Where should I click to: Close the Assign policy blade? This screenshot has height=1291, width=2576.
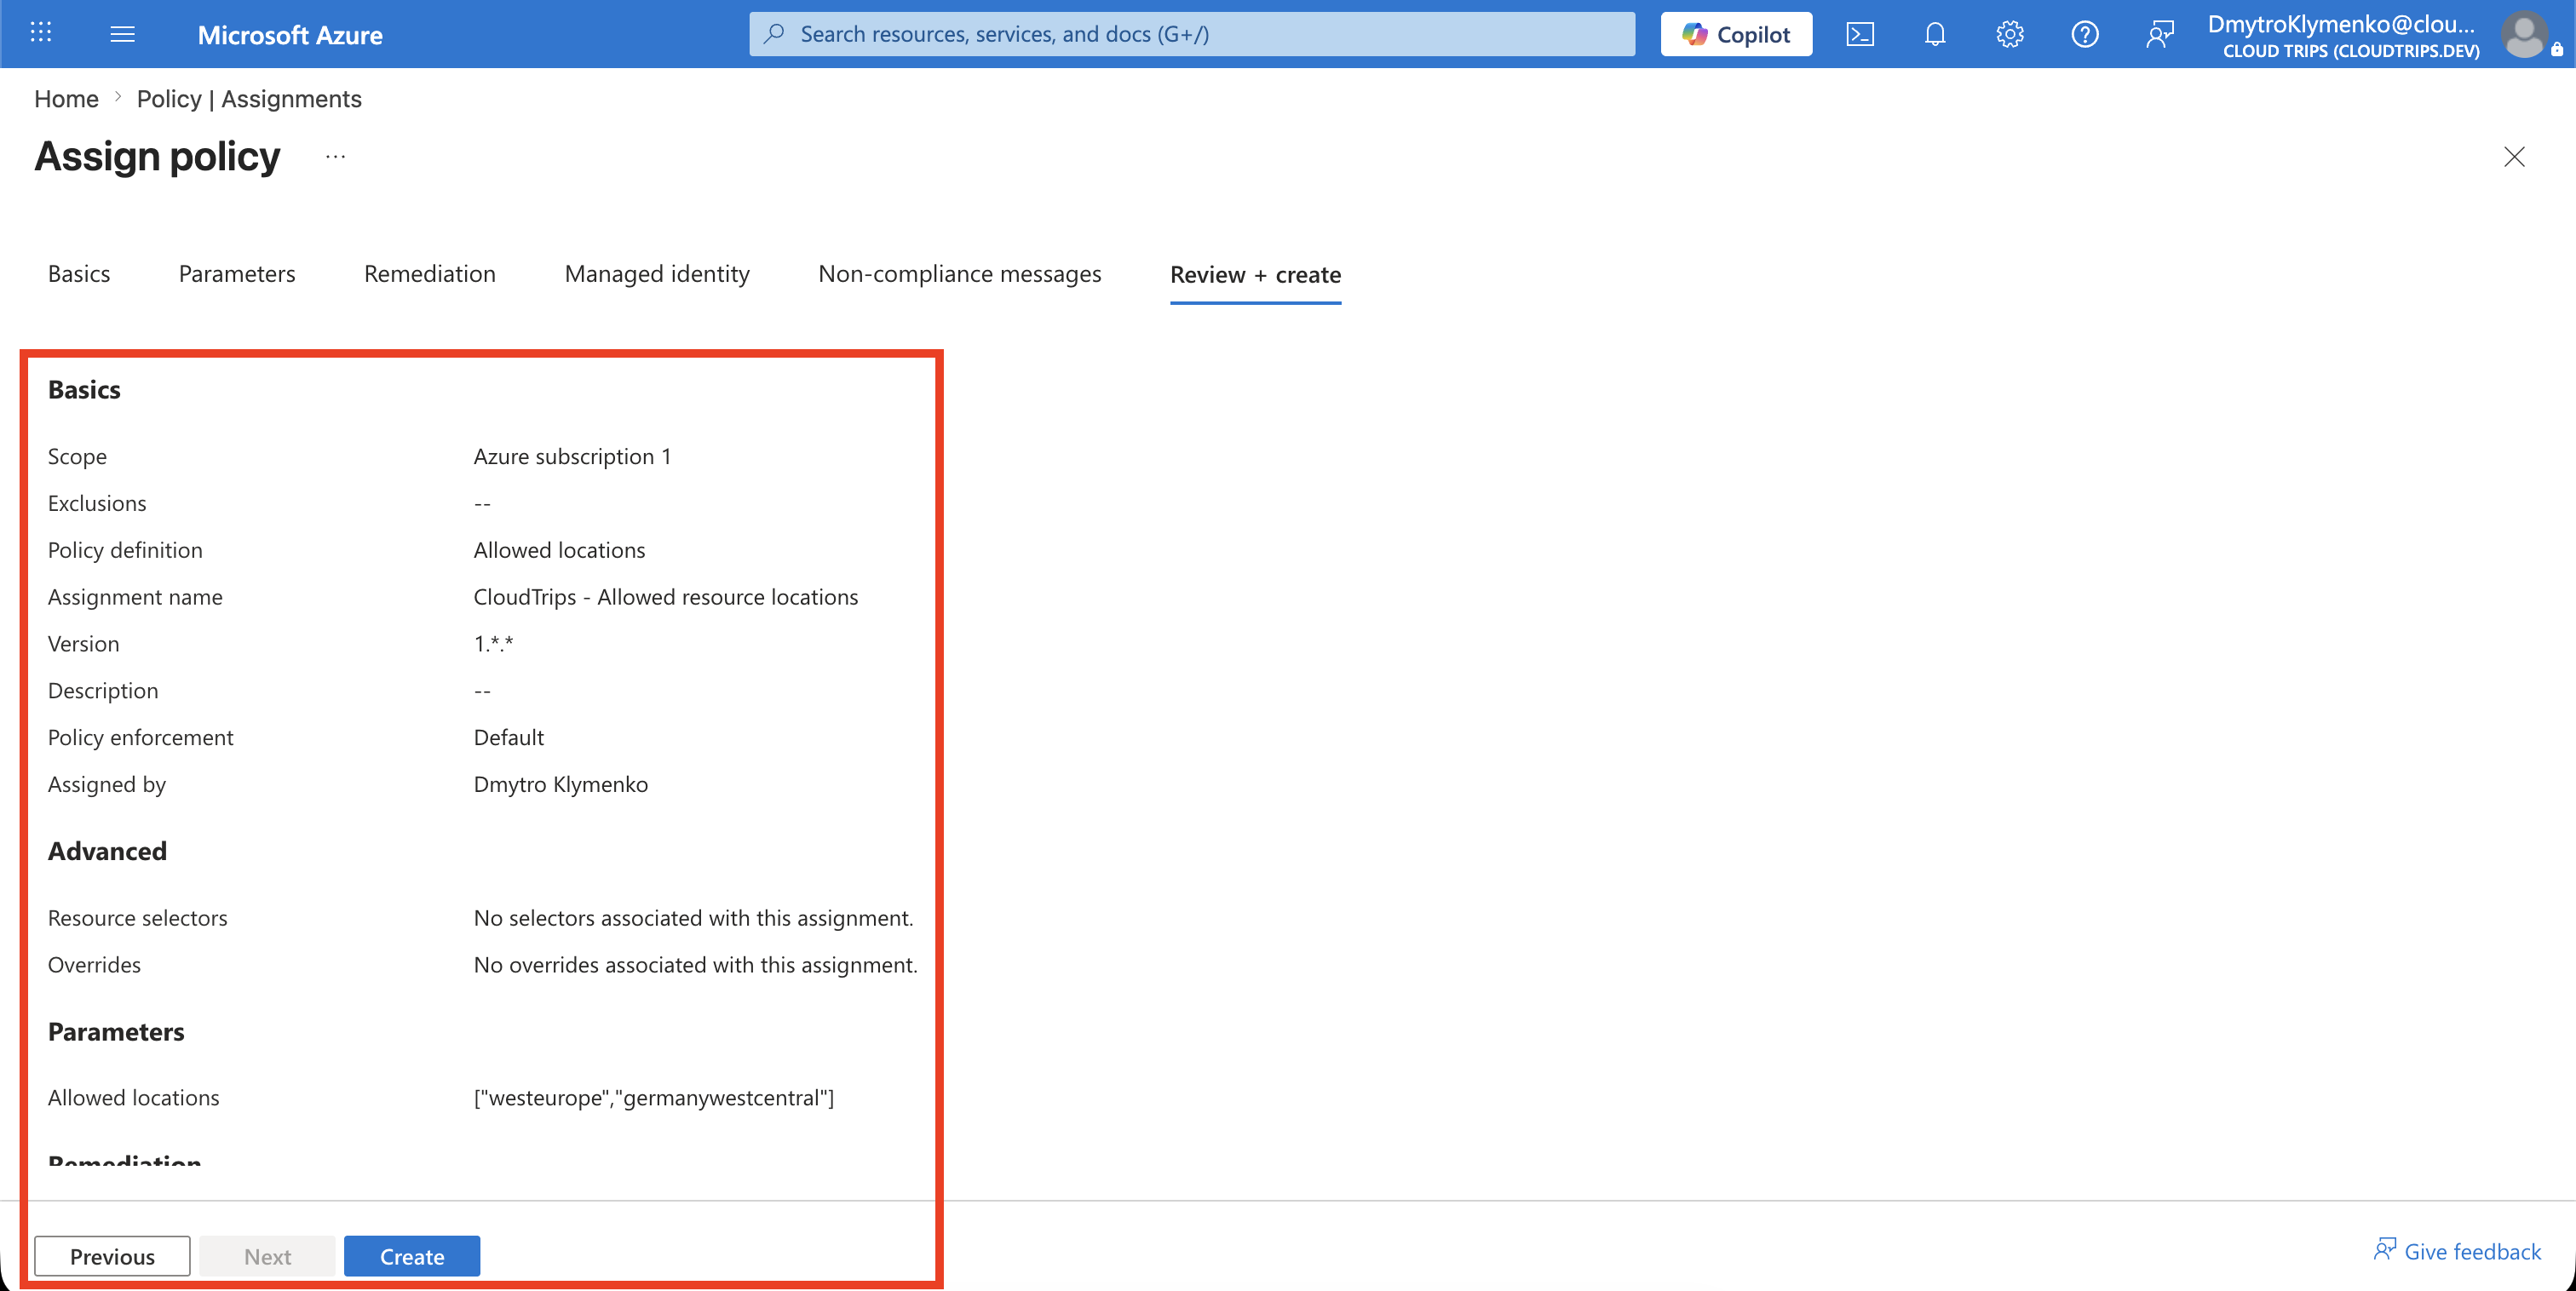[2514, 157]
